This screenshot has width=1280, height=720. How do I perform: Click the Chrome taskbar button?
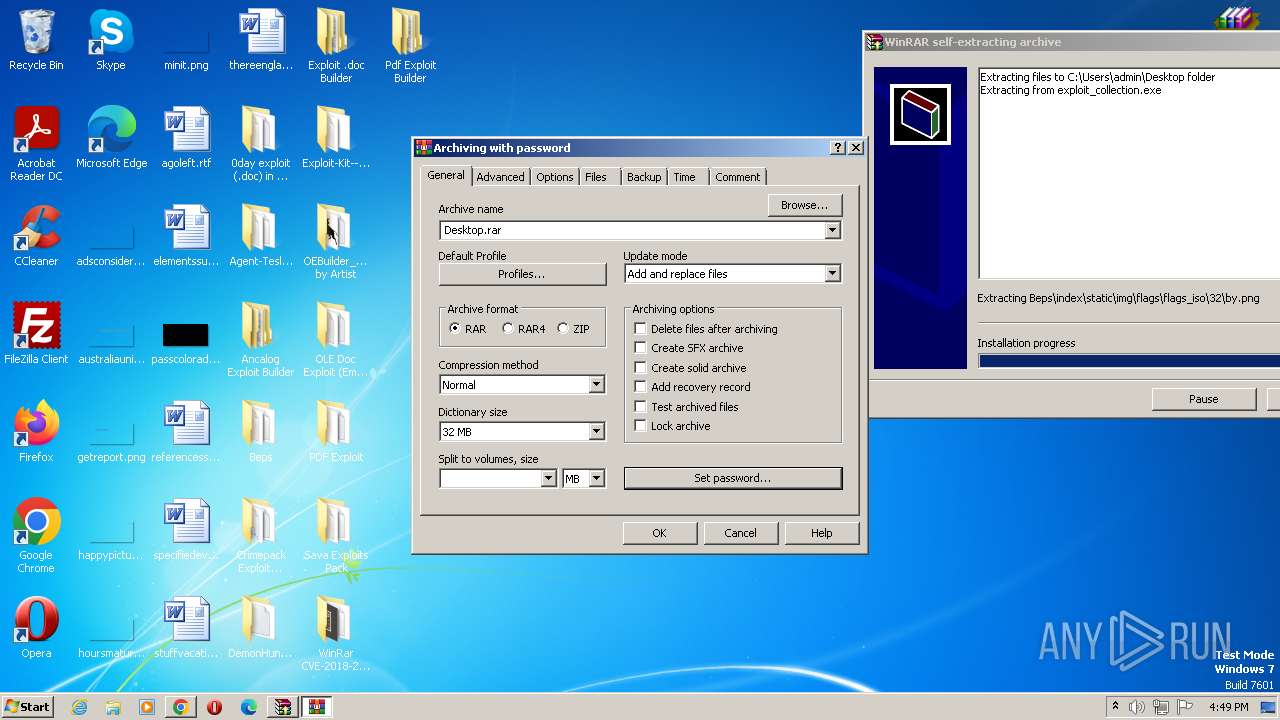click(181, 707)
